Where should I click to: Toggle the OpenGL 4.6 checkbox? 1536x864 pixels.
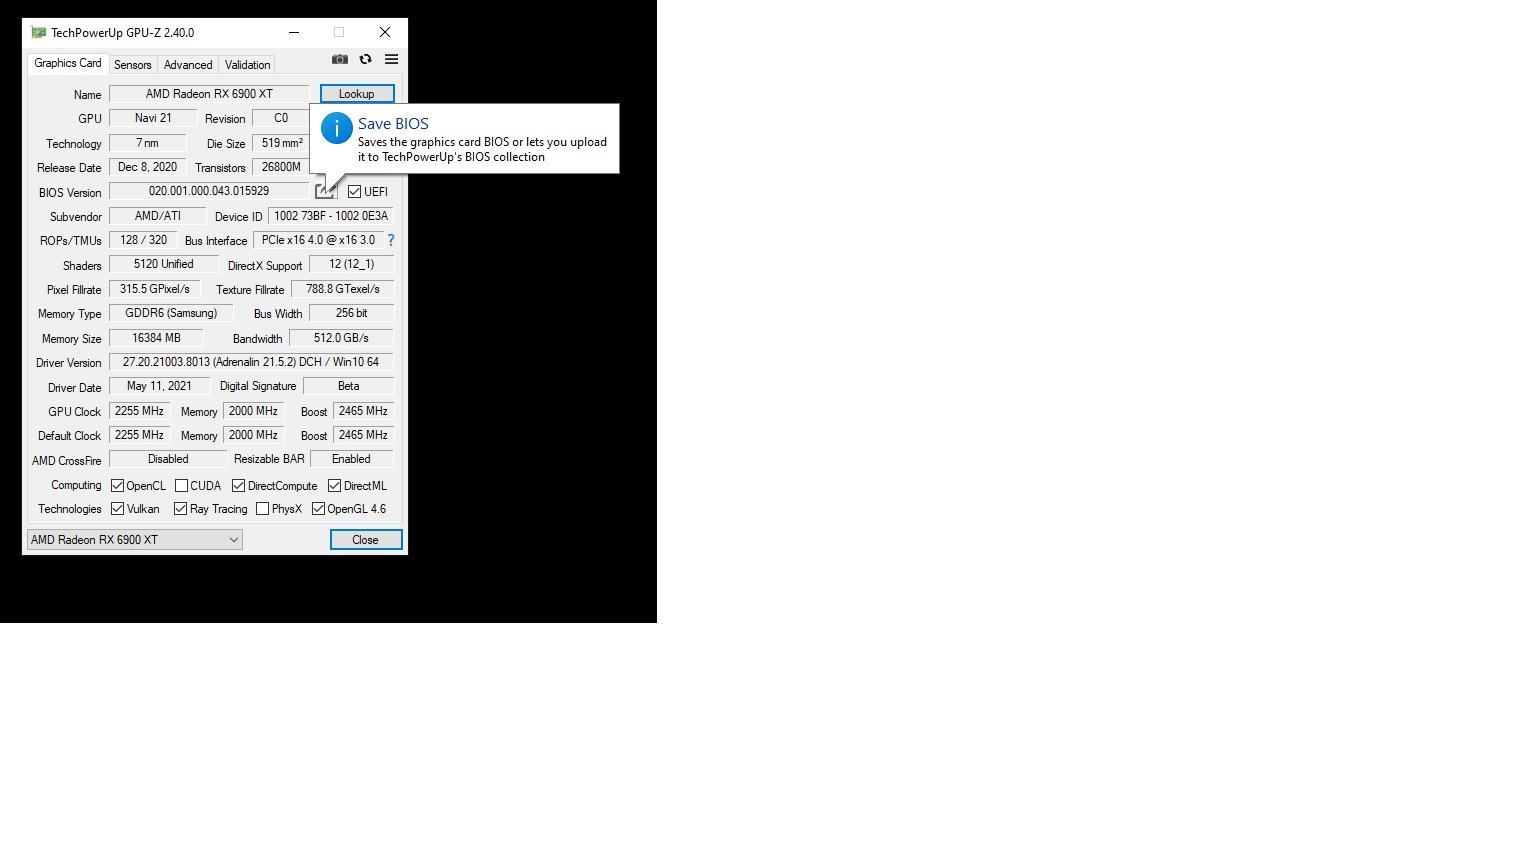[318, 509]
